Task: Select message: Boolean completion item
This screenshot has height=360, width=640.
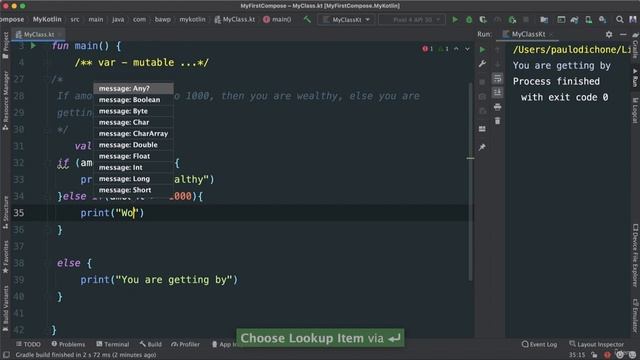Action: click(133, 100)
